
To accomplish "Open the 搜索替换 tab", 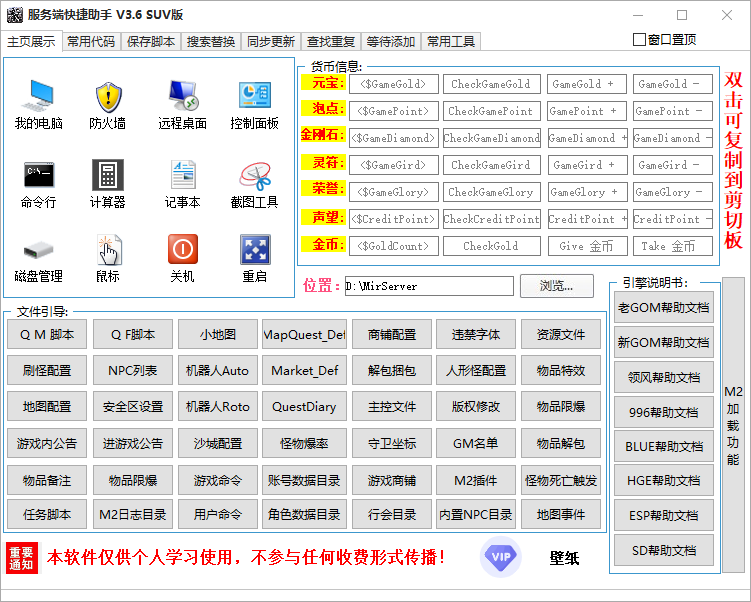I will [x=211, y=42].
